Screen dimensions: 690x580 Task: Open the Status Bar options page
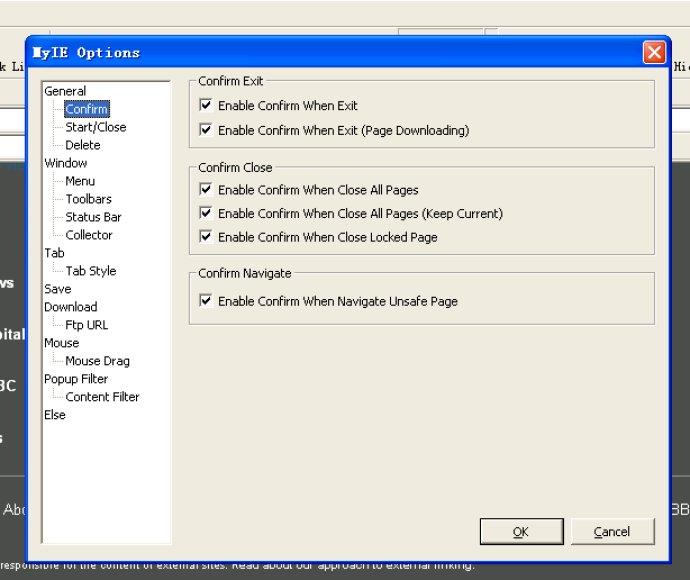93,217
